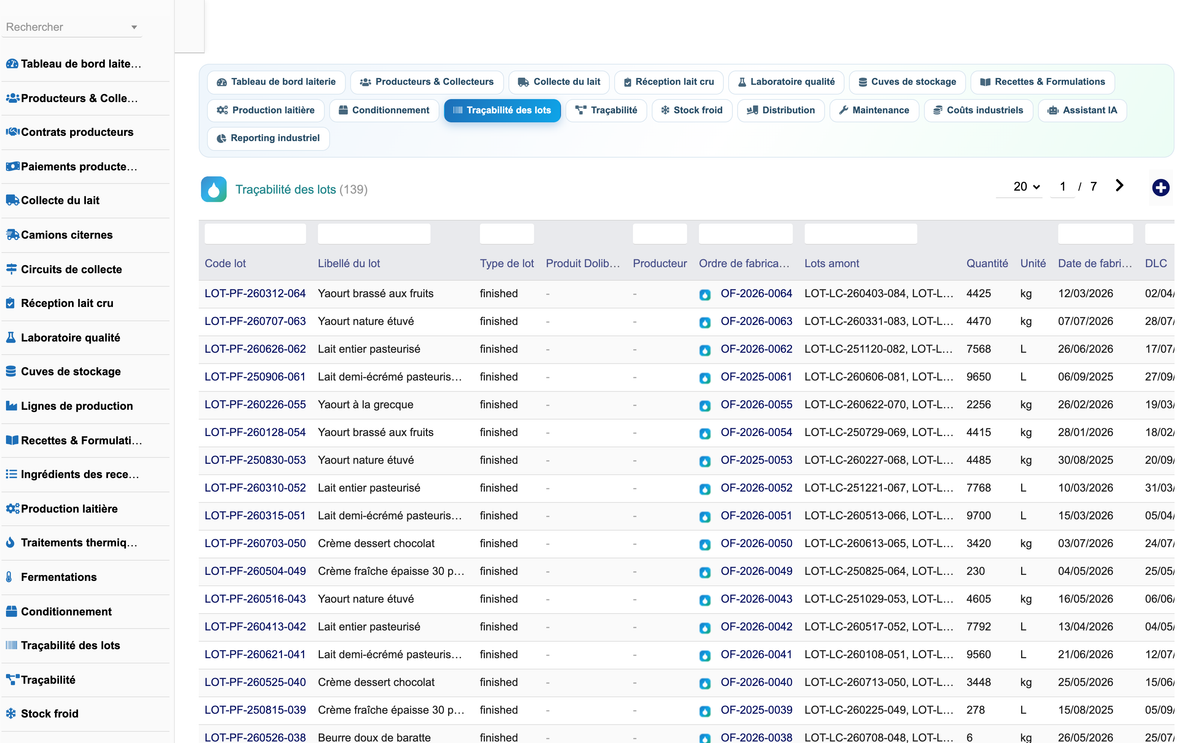Image resolution: width=1200 pixels, height=743 pixels.
Task: Click the Producteurs & Collecteurs sidebar icon
Action: point(12,98)
